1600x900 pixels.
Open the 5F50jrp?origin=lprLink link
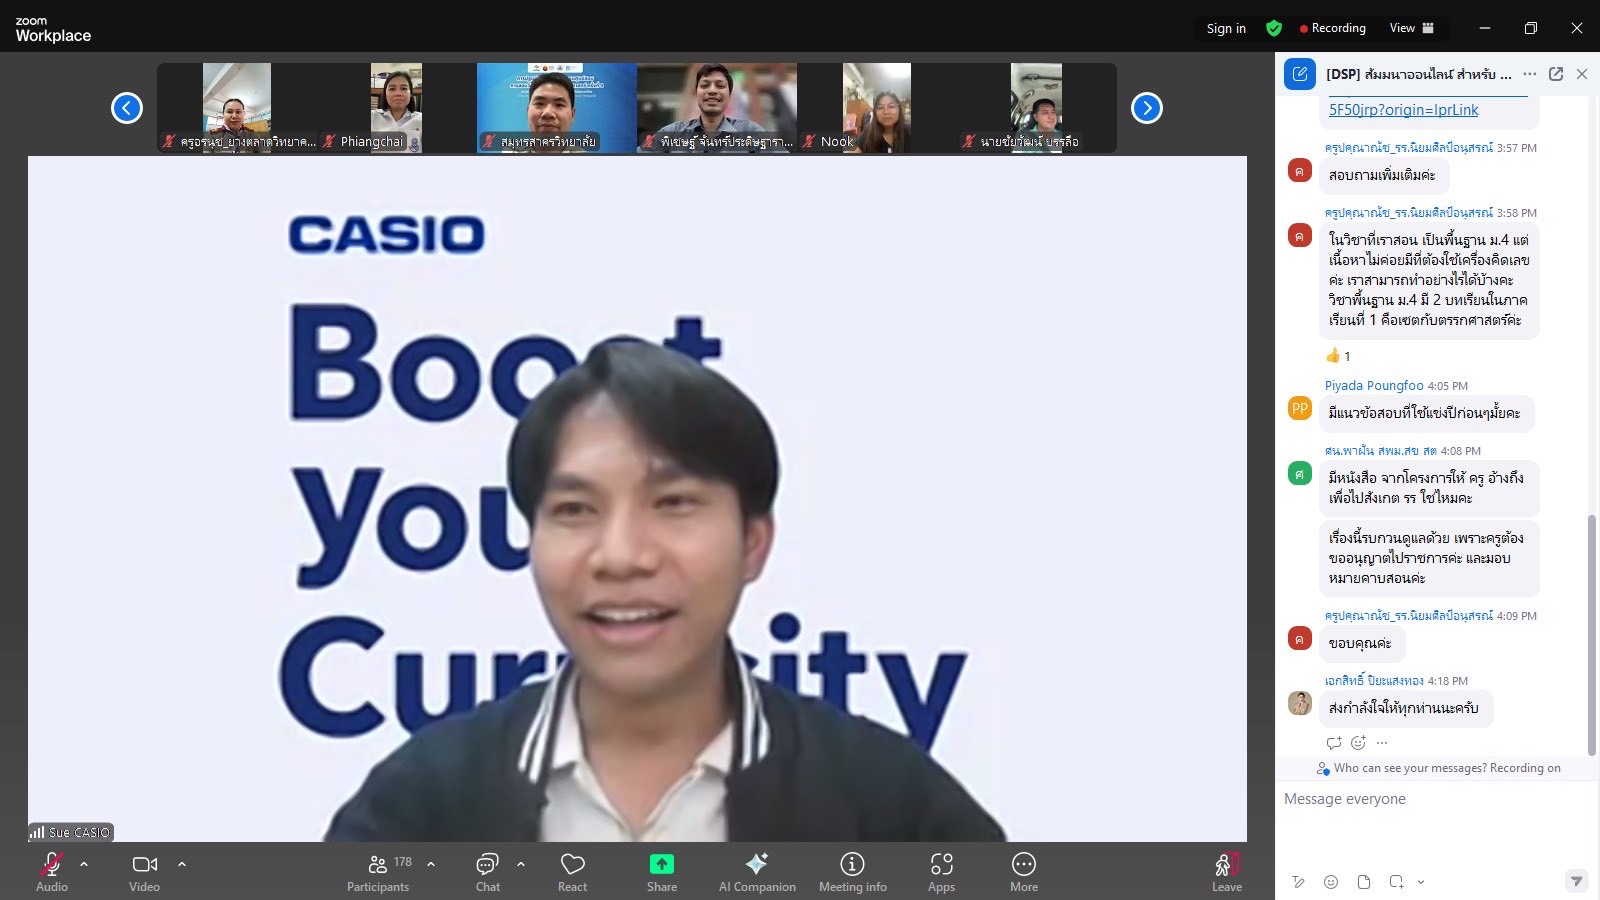click(1403, 110)
